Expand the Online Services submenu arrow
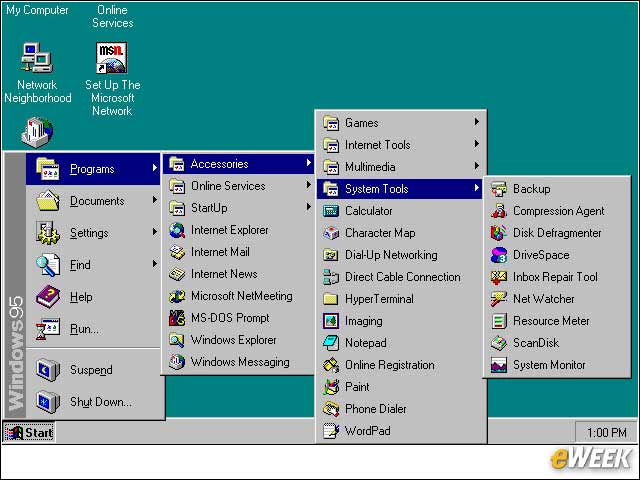640x480 pixels. click(309, 185)
